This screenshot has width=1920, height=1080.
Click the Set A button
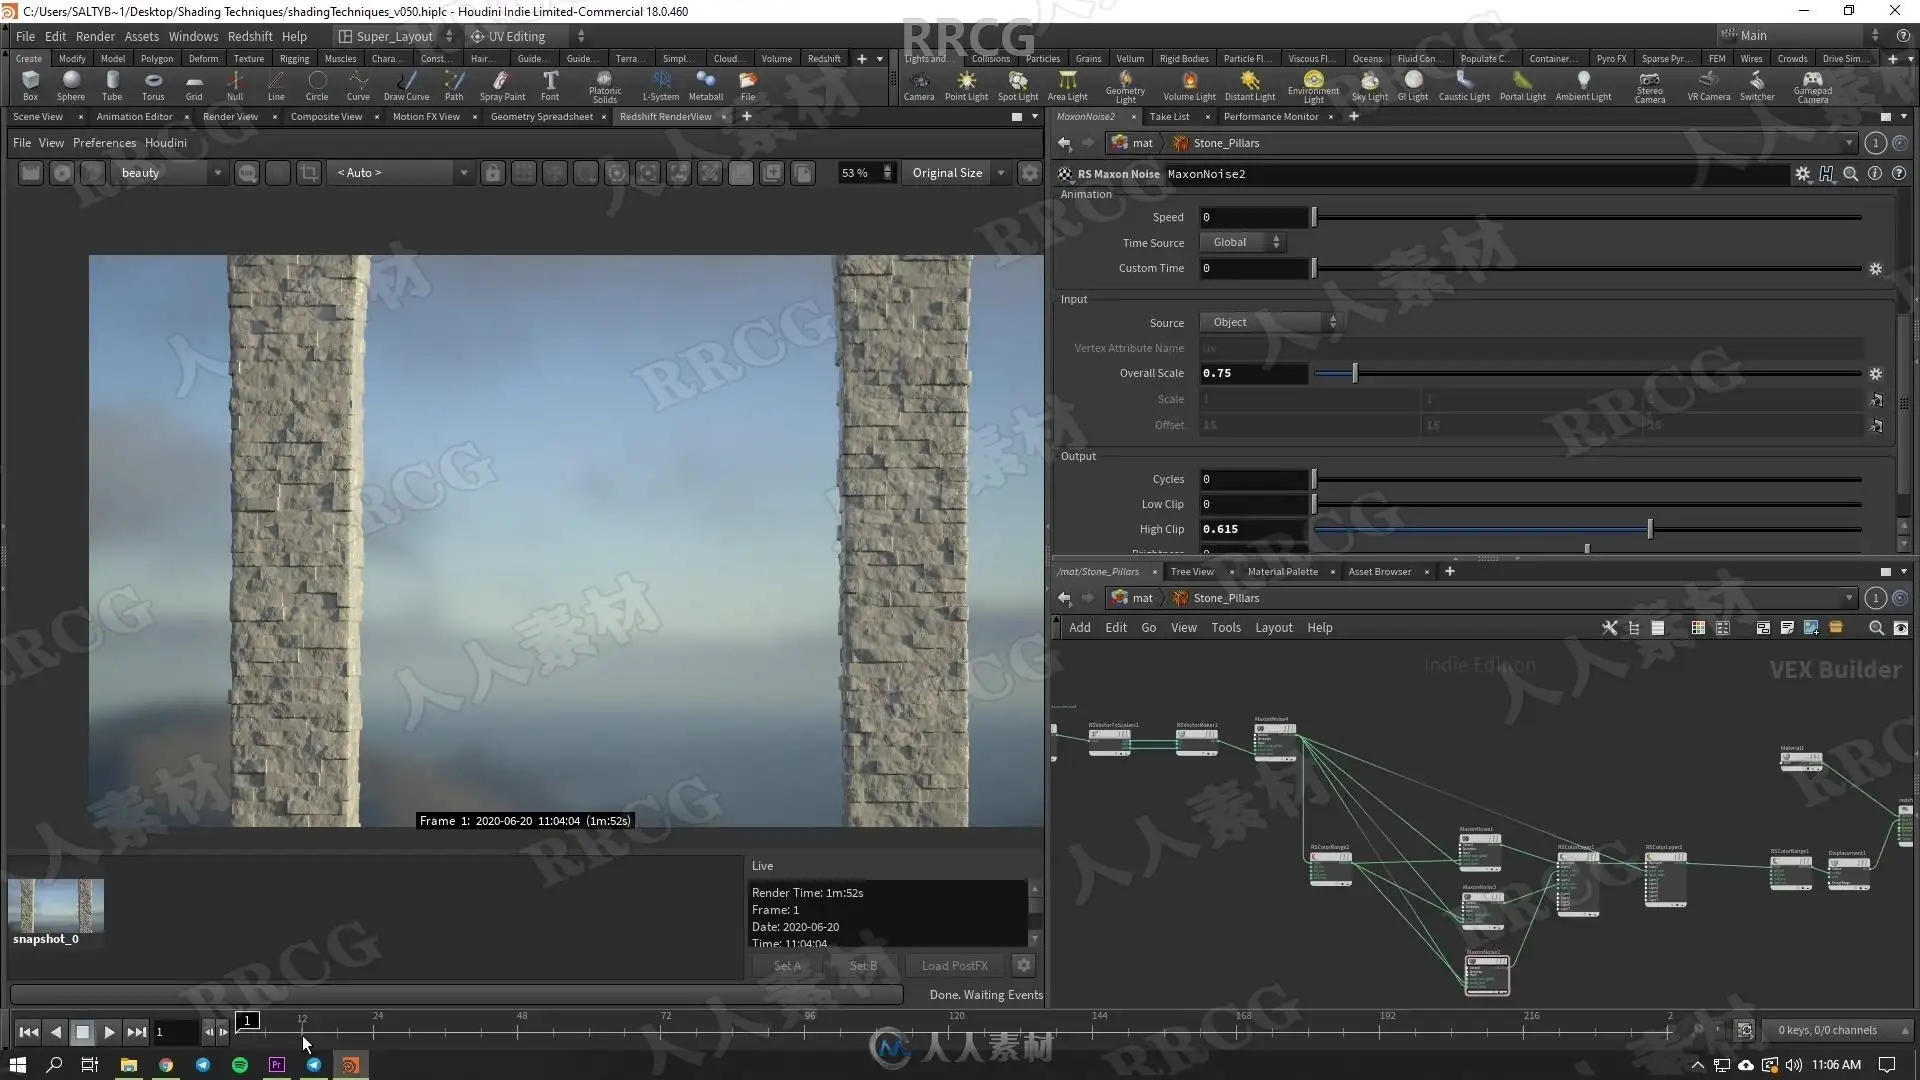pyautogui.click(x=787, y=966)
